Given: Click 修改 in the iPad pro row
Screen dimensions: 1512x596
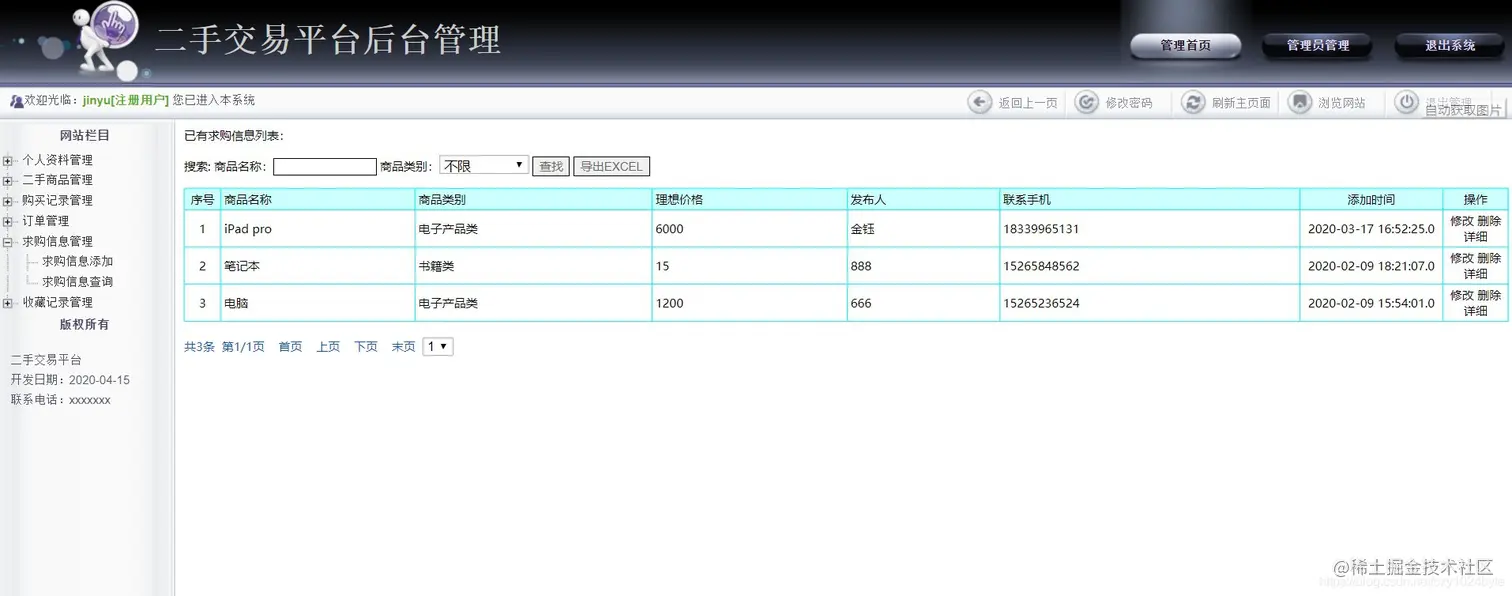Looking at the screenshot, I should pyautogui.click(x=1461, y=221).
